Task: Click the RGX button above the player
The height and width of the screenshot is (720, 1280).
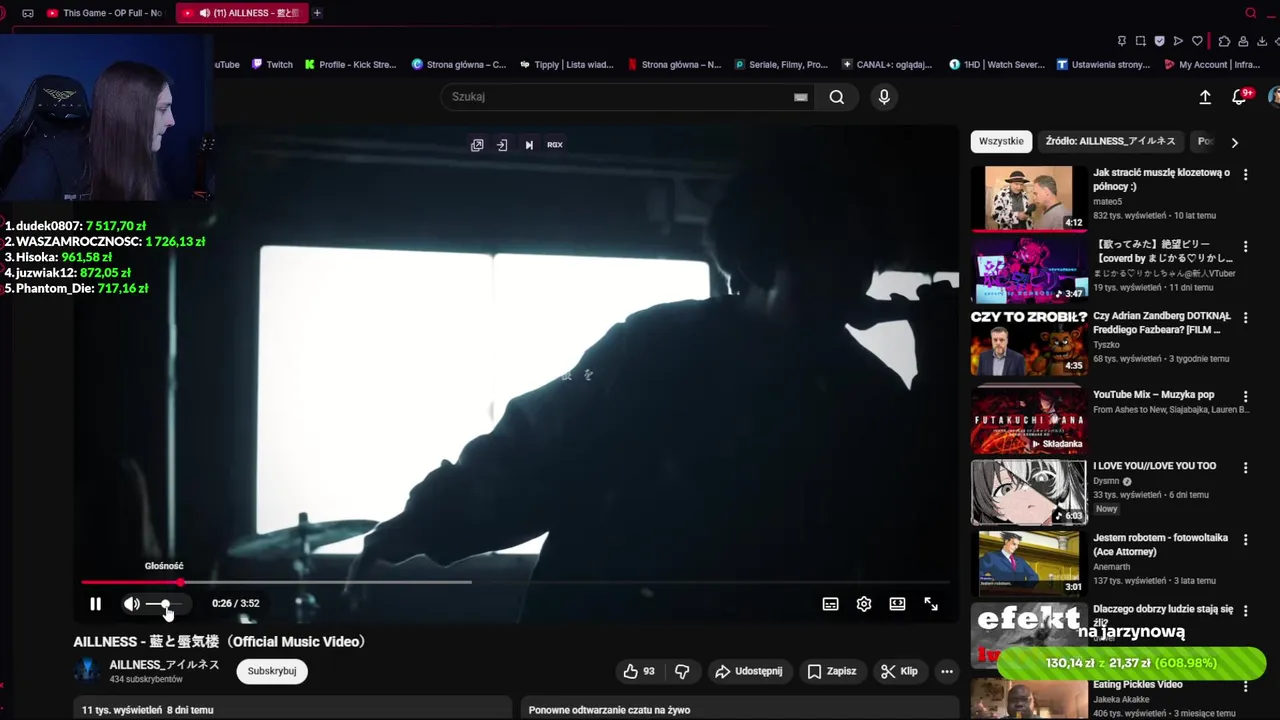Action: pyautogui.click(x=555, y=145)
